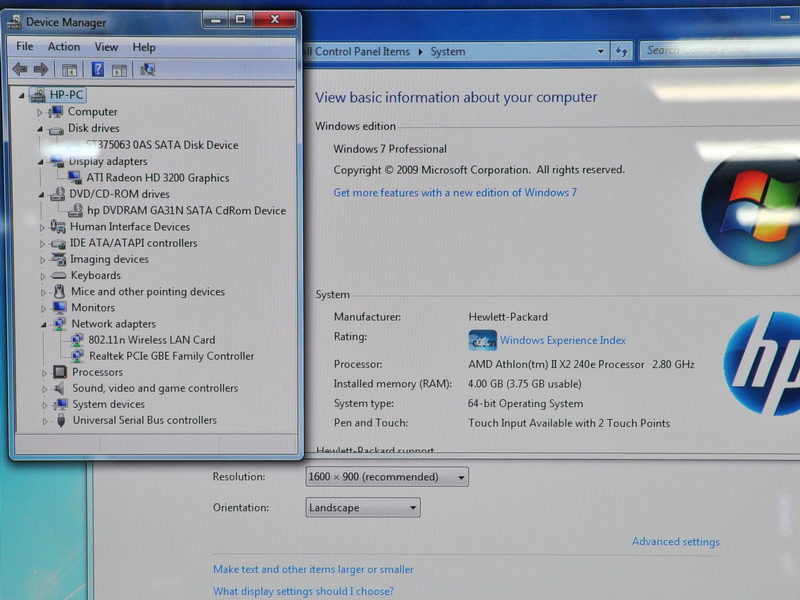This screenshot has width=800, height=600.
Task: Click the Computer category icon in device tree
Action: coord(55,112)
